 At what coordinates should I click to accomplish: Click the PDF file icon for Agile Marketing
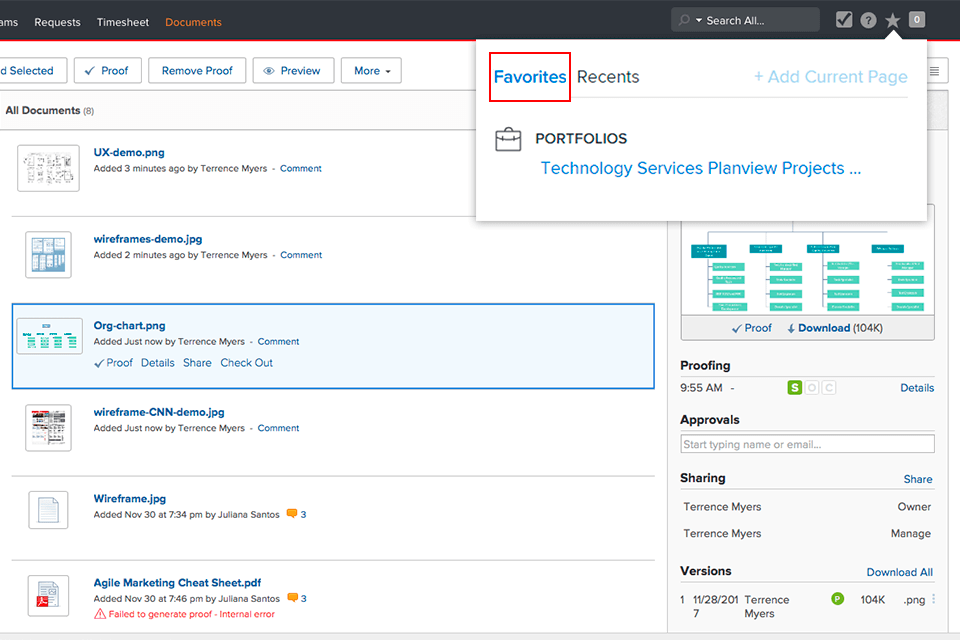(48, 595)
